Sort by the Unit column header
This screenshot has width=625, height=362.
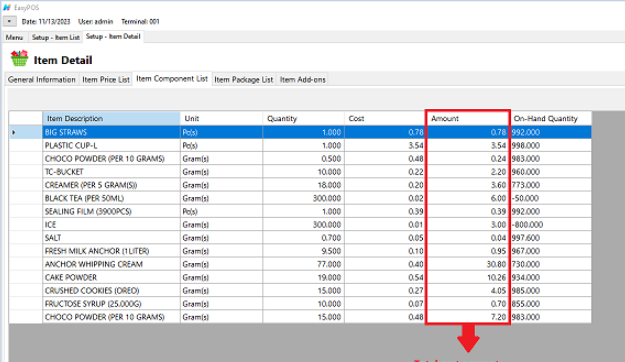[x=221, y=118]
